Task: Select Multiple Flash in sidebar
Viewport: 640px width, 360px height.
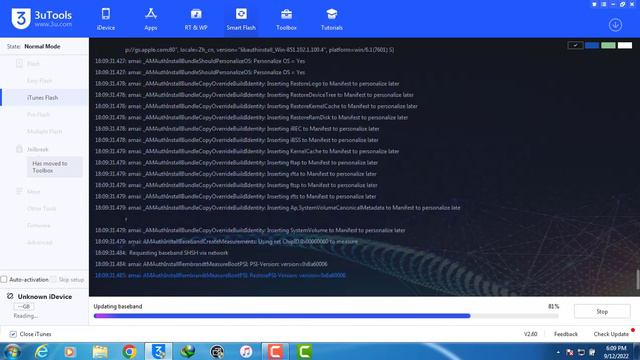Action: (x=44, y=131)
